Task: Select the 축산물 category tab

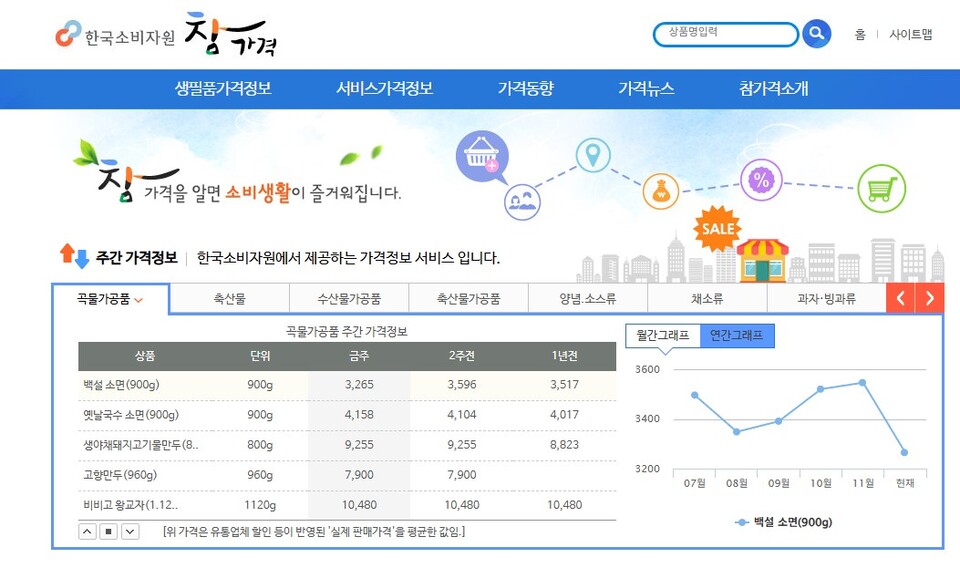Action: click(230, 299)
